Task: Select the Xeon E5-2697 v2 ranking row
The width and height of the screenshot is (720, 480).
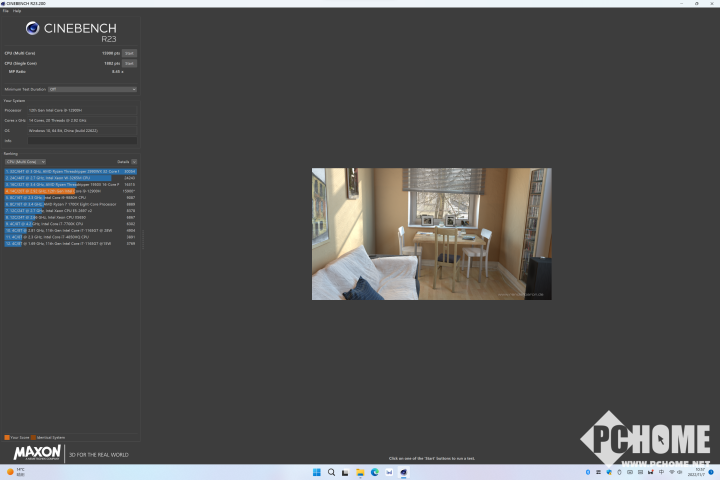Action: pos(71,211)
